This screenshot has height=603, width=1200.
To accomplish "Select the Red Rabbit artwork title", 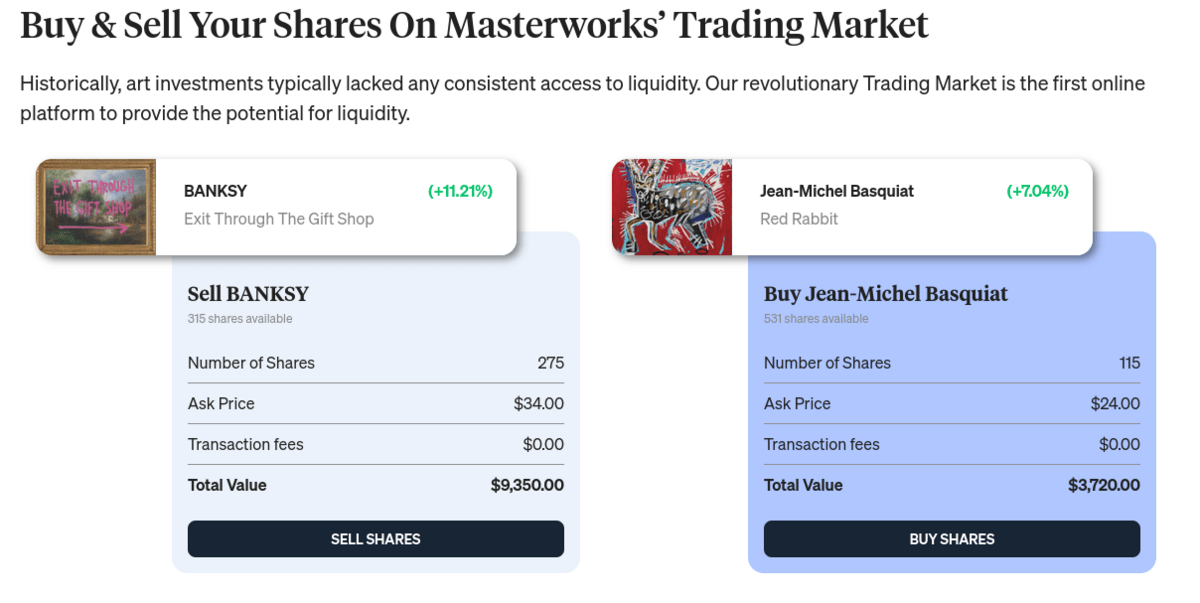I will [800, 219].
